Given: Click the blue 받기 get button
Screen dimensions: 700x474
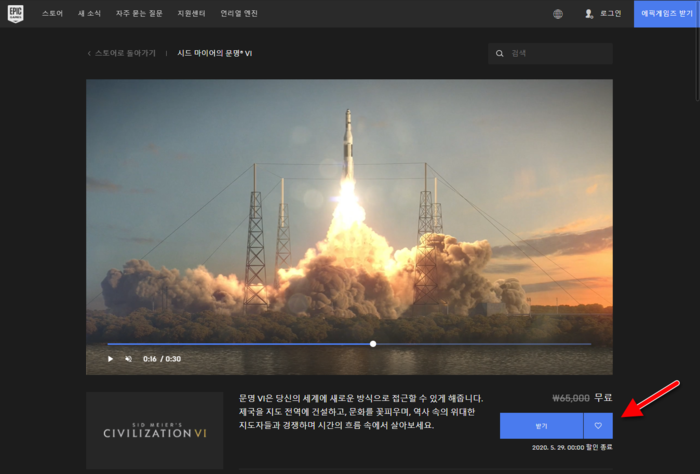Looking at the screenshot, I should pos(541,426).
